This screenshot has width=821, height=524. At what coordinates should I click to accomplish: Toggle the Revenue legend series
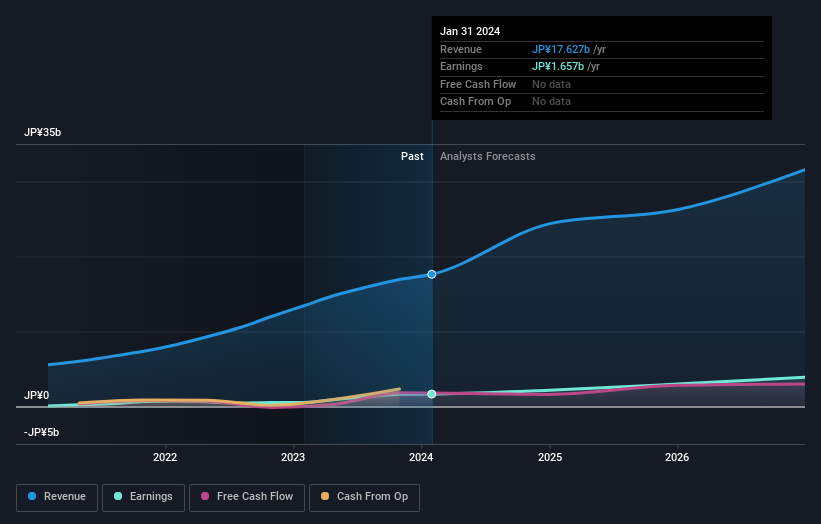(57, 497)
